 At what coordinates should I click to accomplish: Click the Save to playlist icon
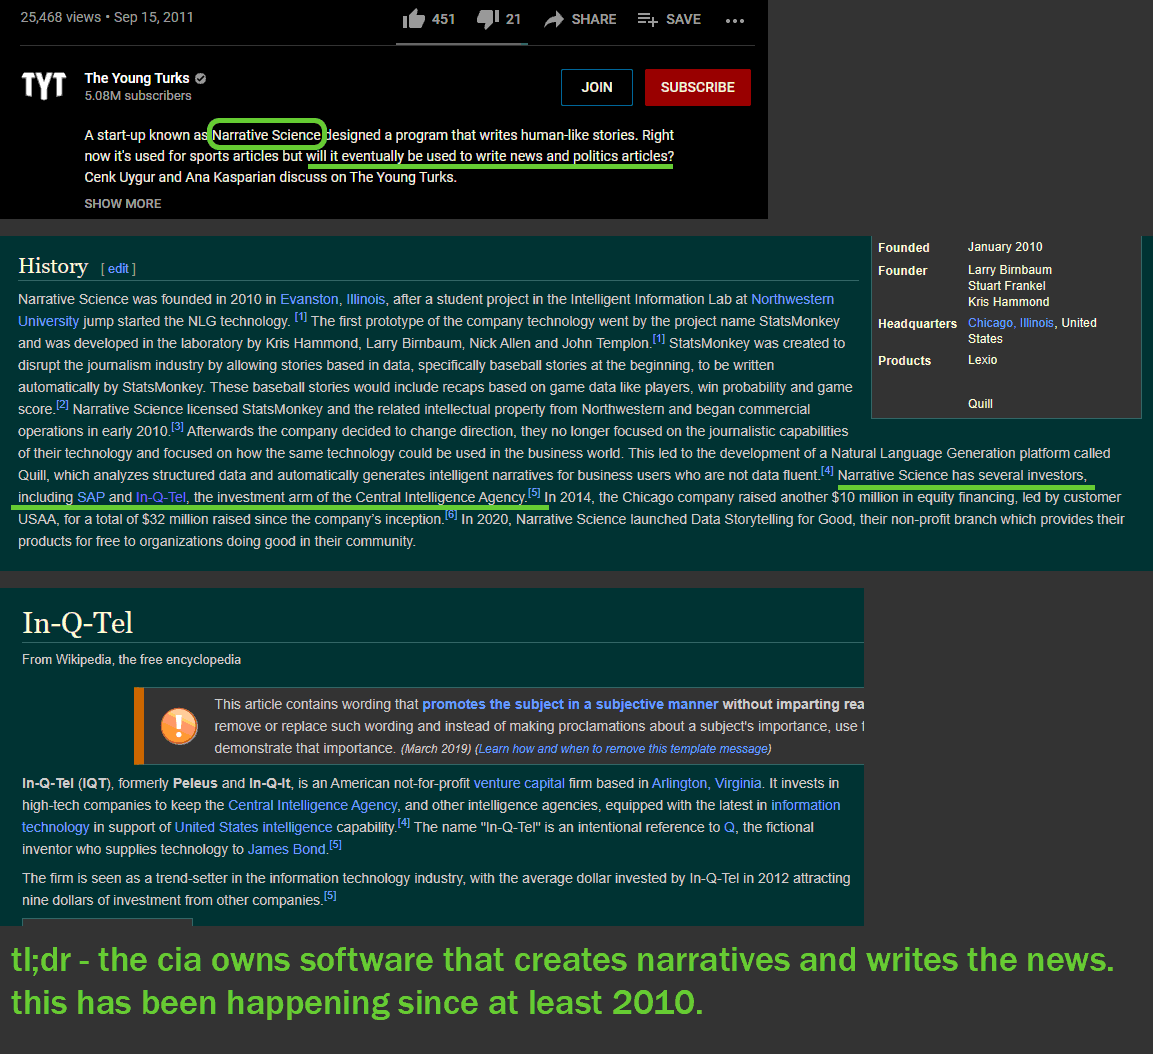(x=647, y=19)
